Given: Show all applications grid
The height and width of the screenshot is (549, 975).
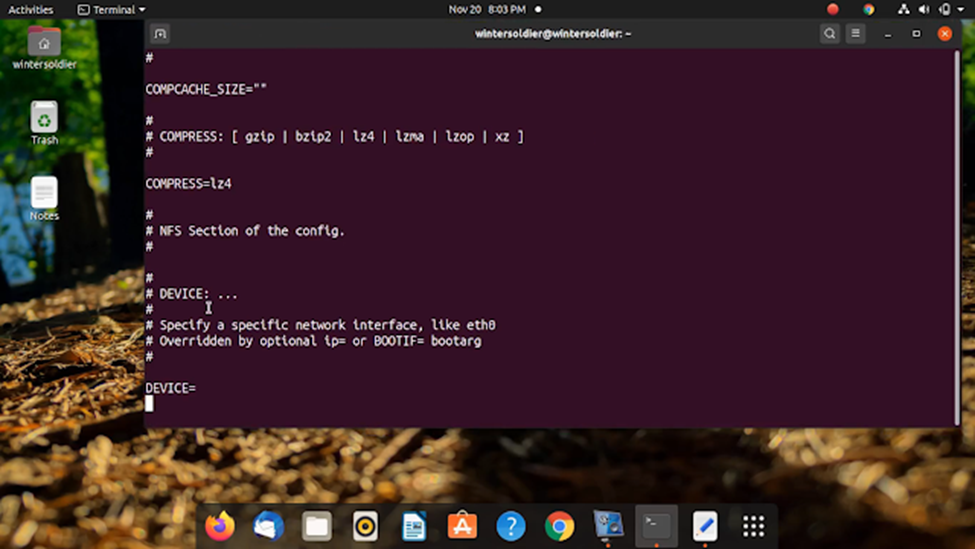Looking at the screenshot, I should [x=753, y=525].
